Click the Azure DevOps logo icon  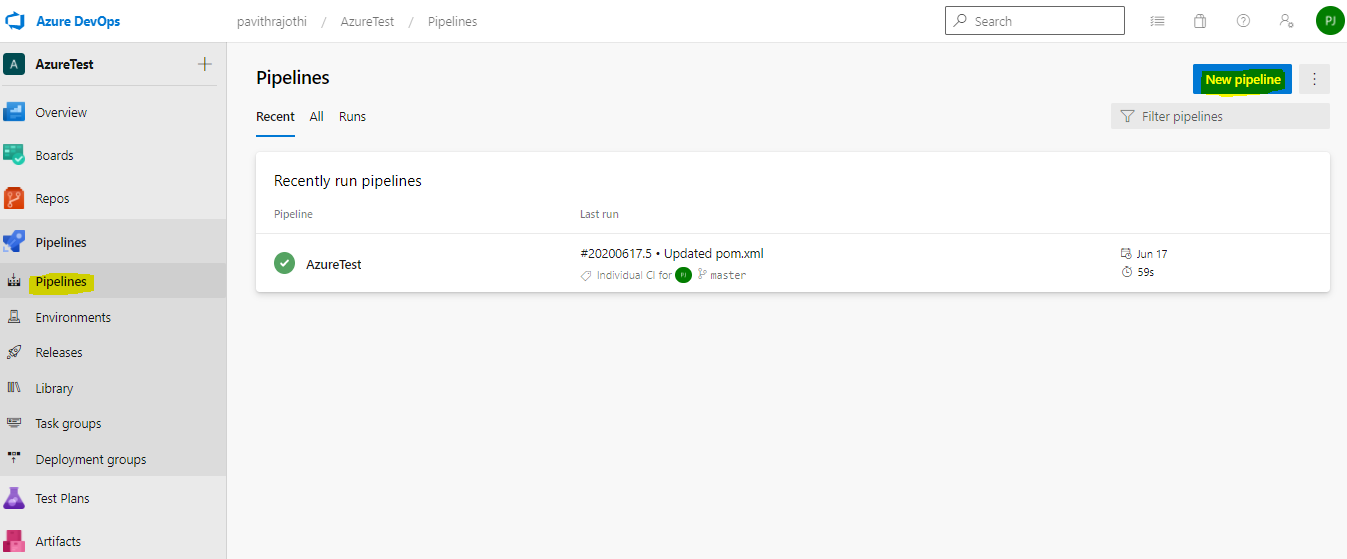[15, 21]
